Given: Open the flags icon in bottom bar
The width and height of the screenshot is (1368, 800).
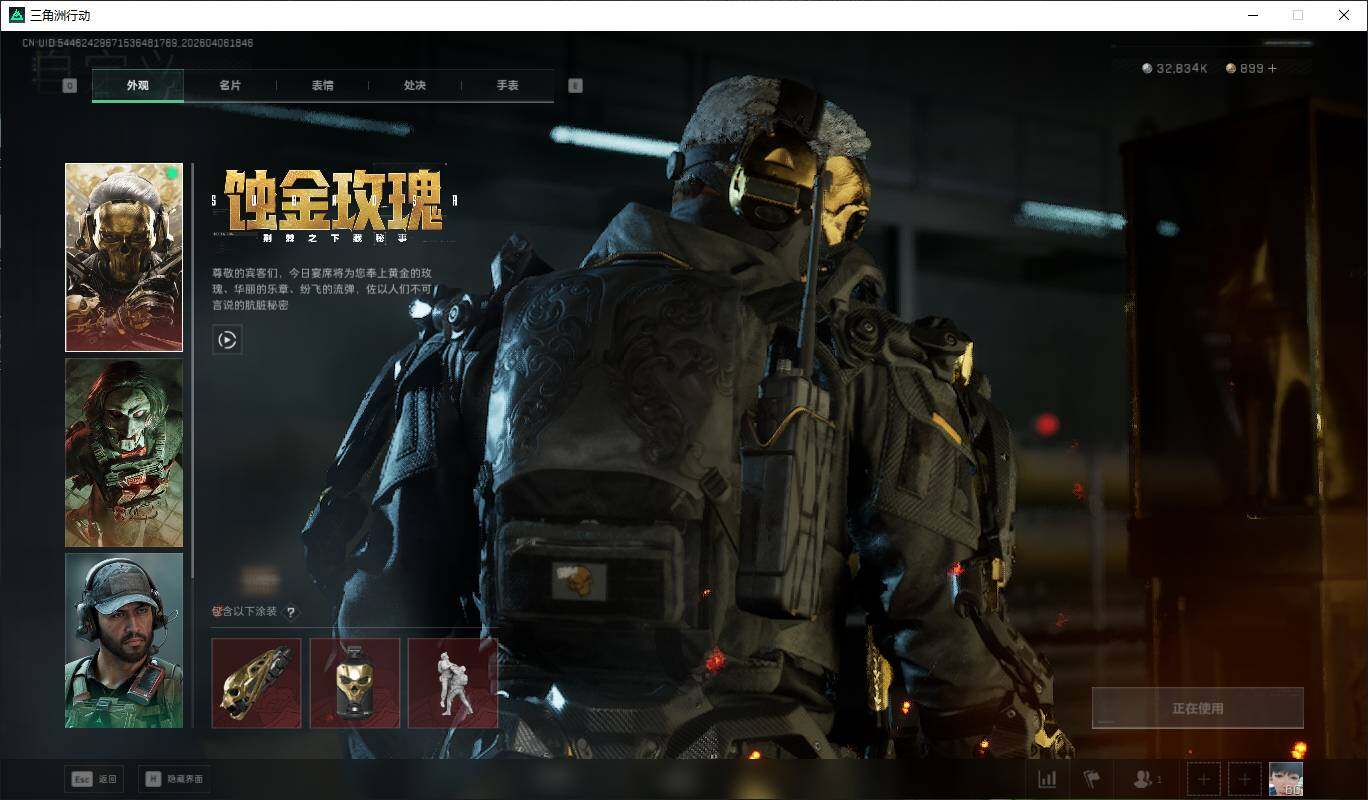Looking at the screenshot, I should click(1091, 779).
